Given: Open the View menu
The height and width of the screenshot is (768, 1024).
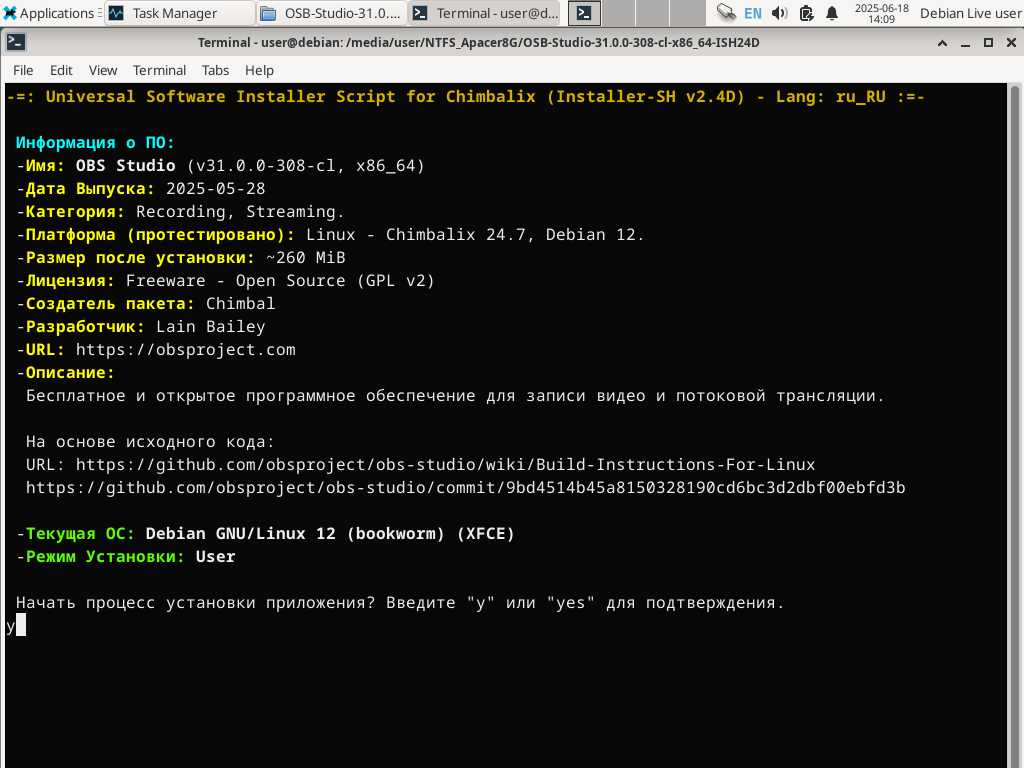Looking at the screenshot, I should tap(103, 70).
